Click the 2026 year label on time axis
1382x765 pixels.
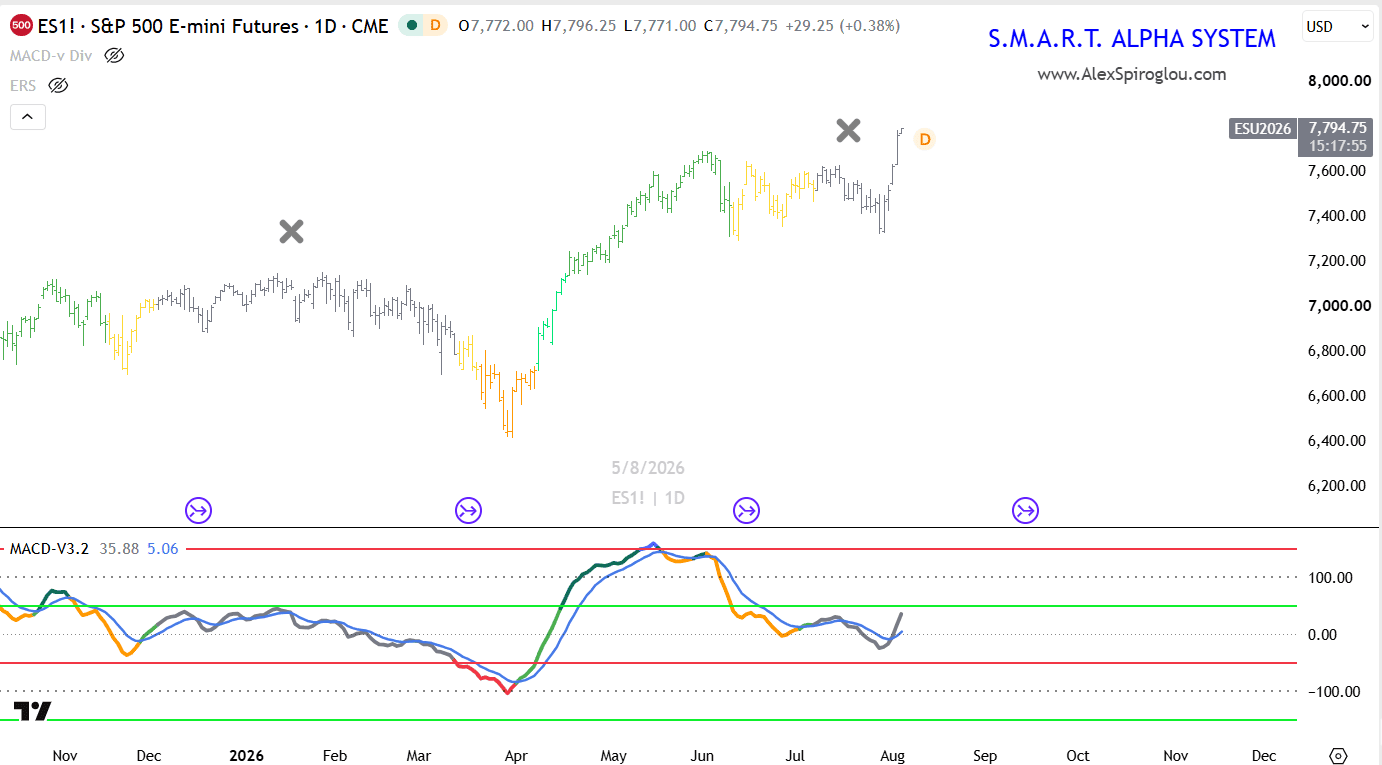click(x=246, y=756)
